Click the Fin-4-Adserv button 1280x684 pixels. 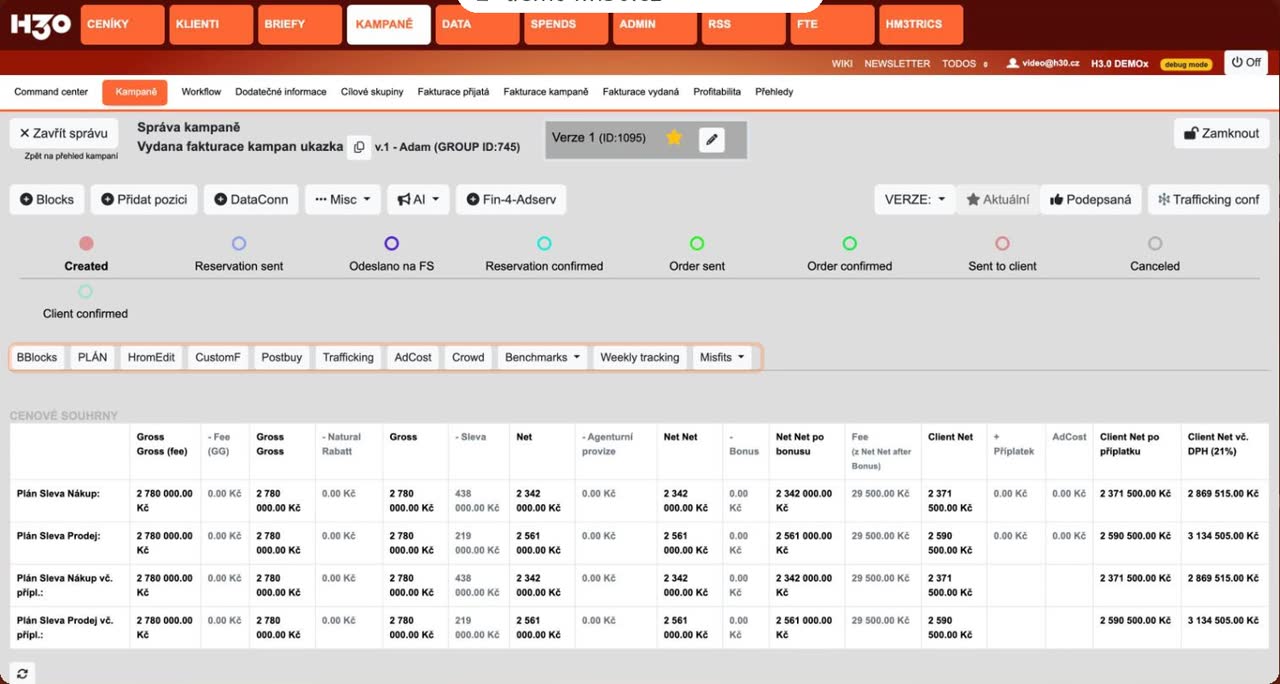511,199
